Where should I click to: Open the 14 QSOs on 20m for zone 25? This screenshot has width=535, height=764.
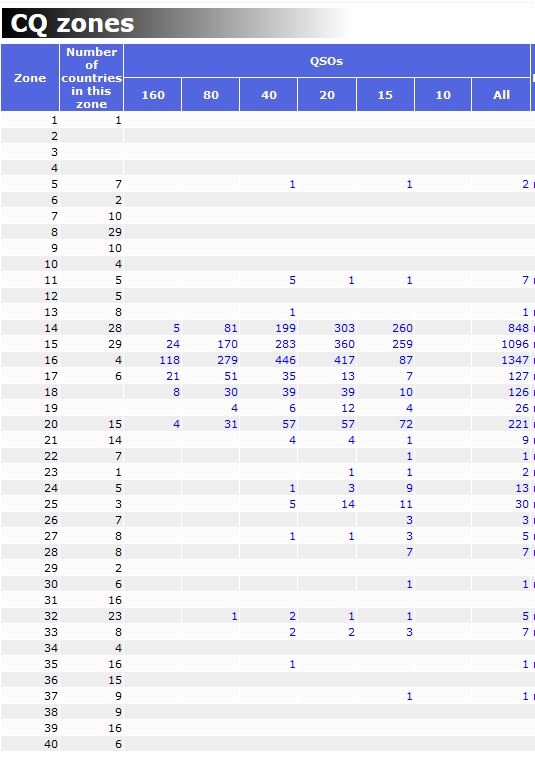(x=348, y=504)
